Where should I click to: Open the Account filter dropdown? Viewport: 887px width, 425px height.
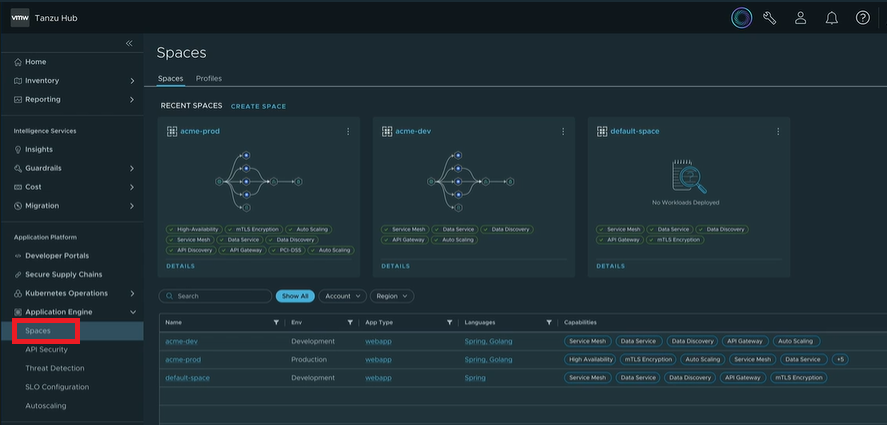point(343,296)
